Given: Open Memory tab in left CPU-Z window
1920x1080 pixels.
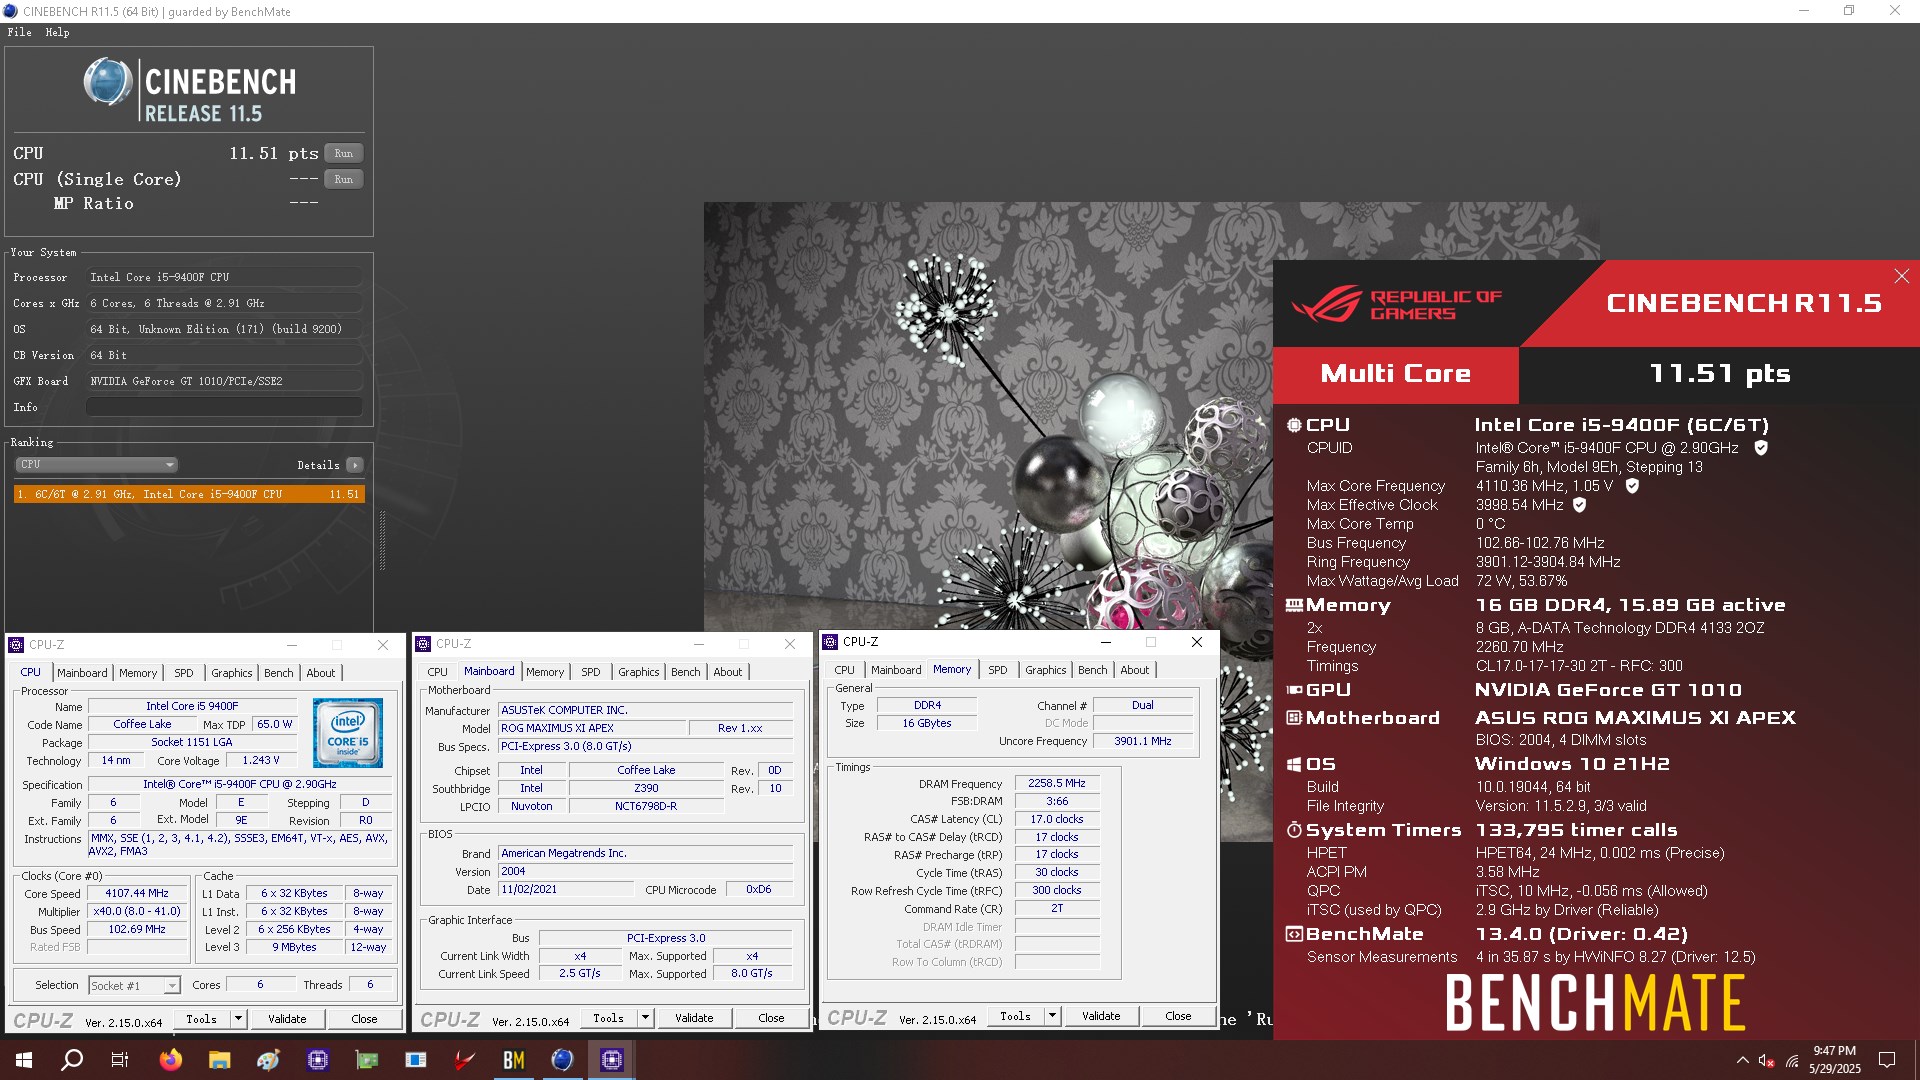Looking at the screenshot, I should [138, 673].
